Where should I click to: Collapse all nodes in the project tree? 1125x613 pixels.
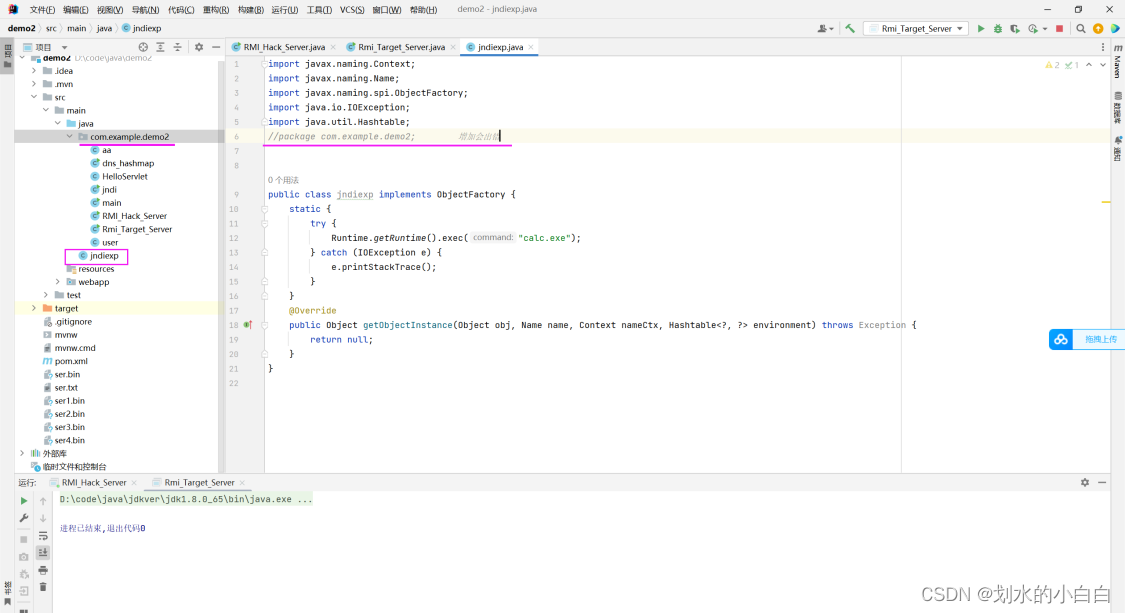pyautogui.click(x=177, y=47)
